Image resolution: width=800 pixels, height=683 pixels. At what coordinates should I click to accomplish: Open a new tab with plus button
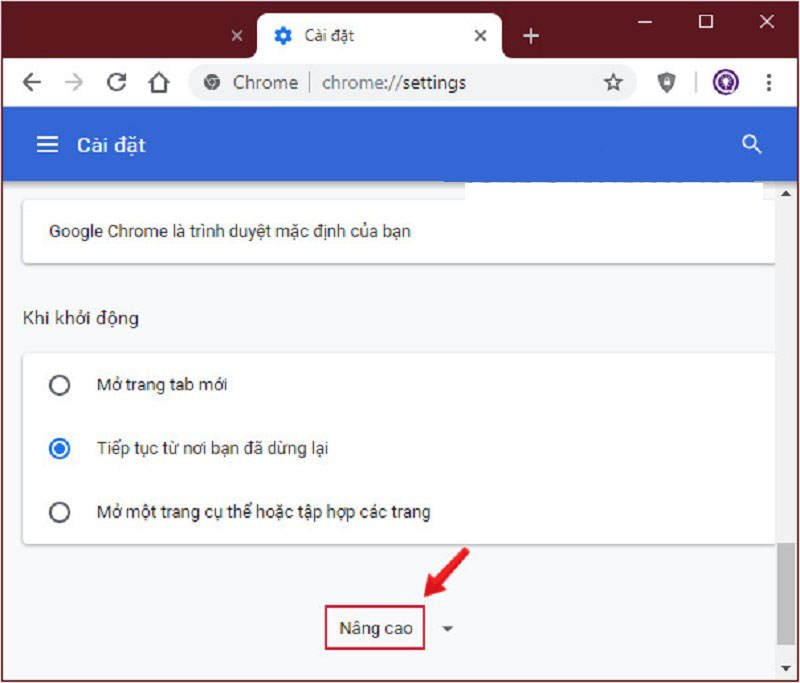point(531,36)
